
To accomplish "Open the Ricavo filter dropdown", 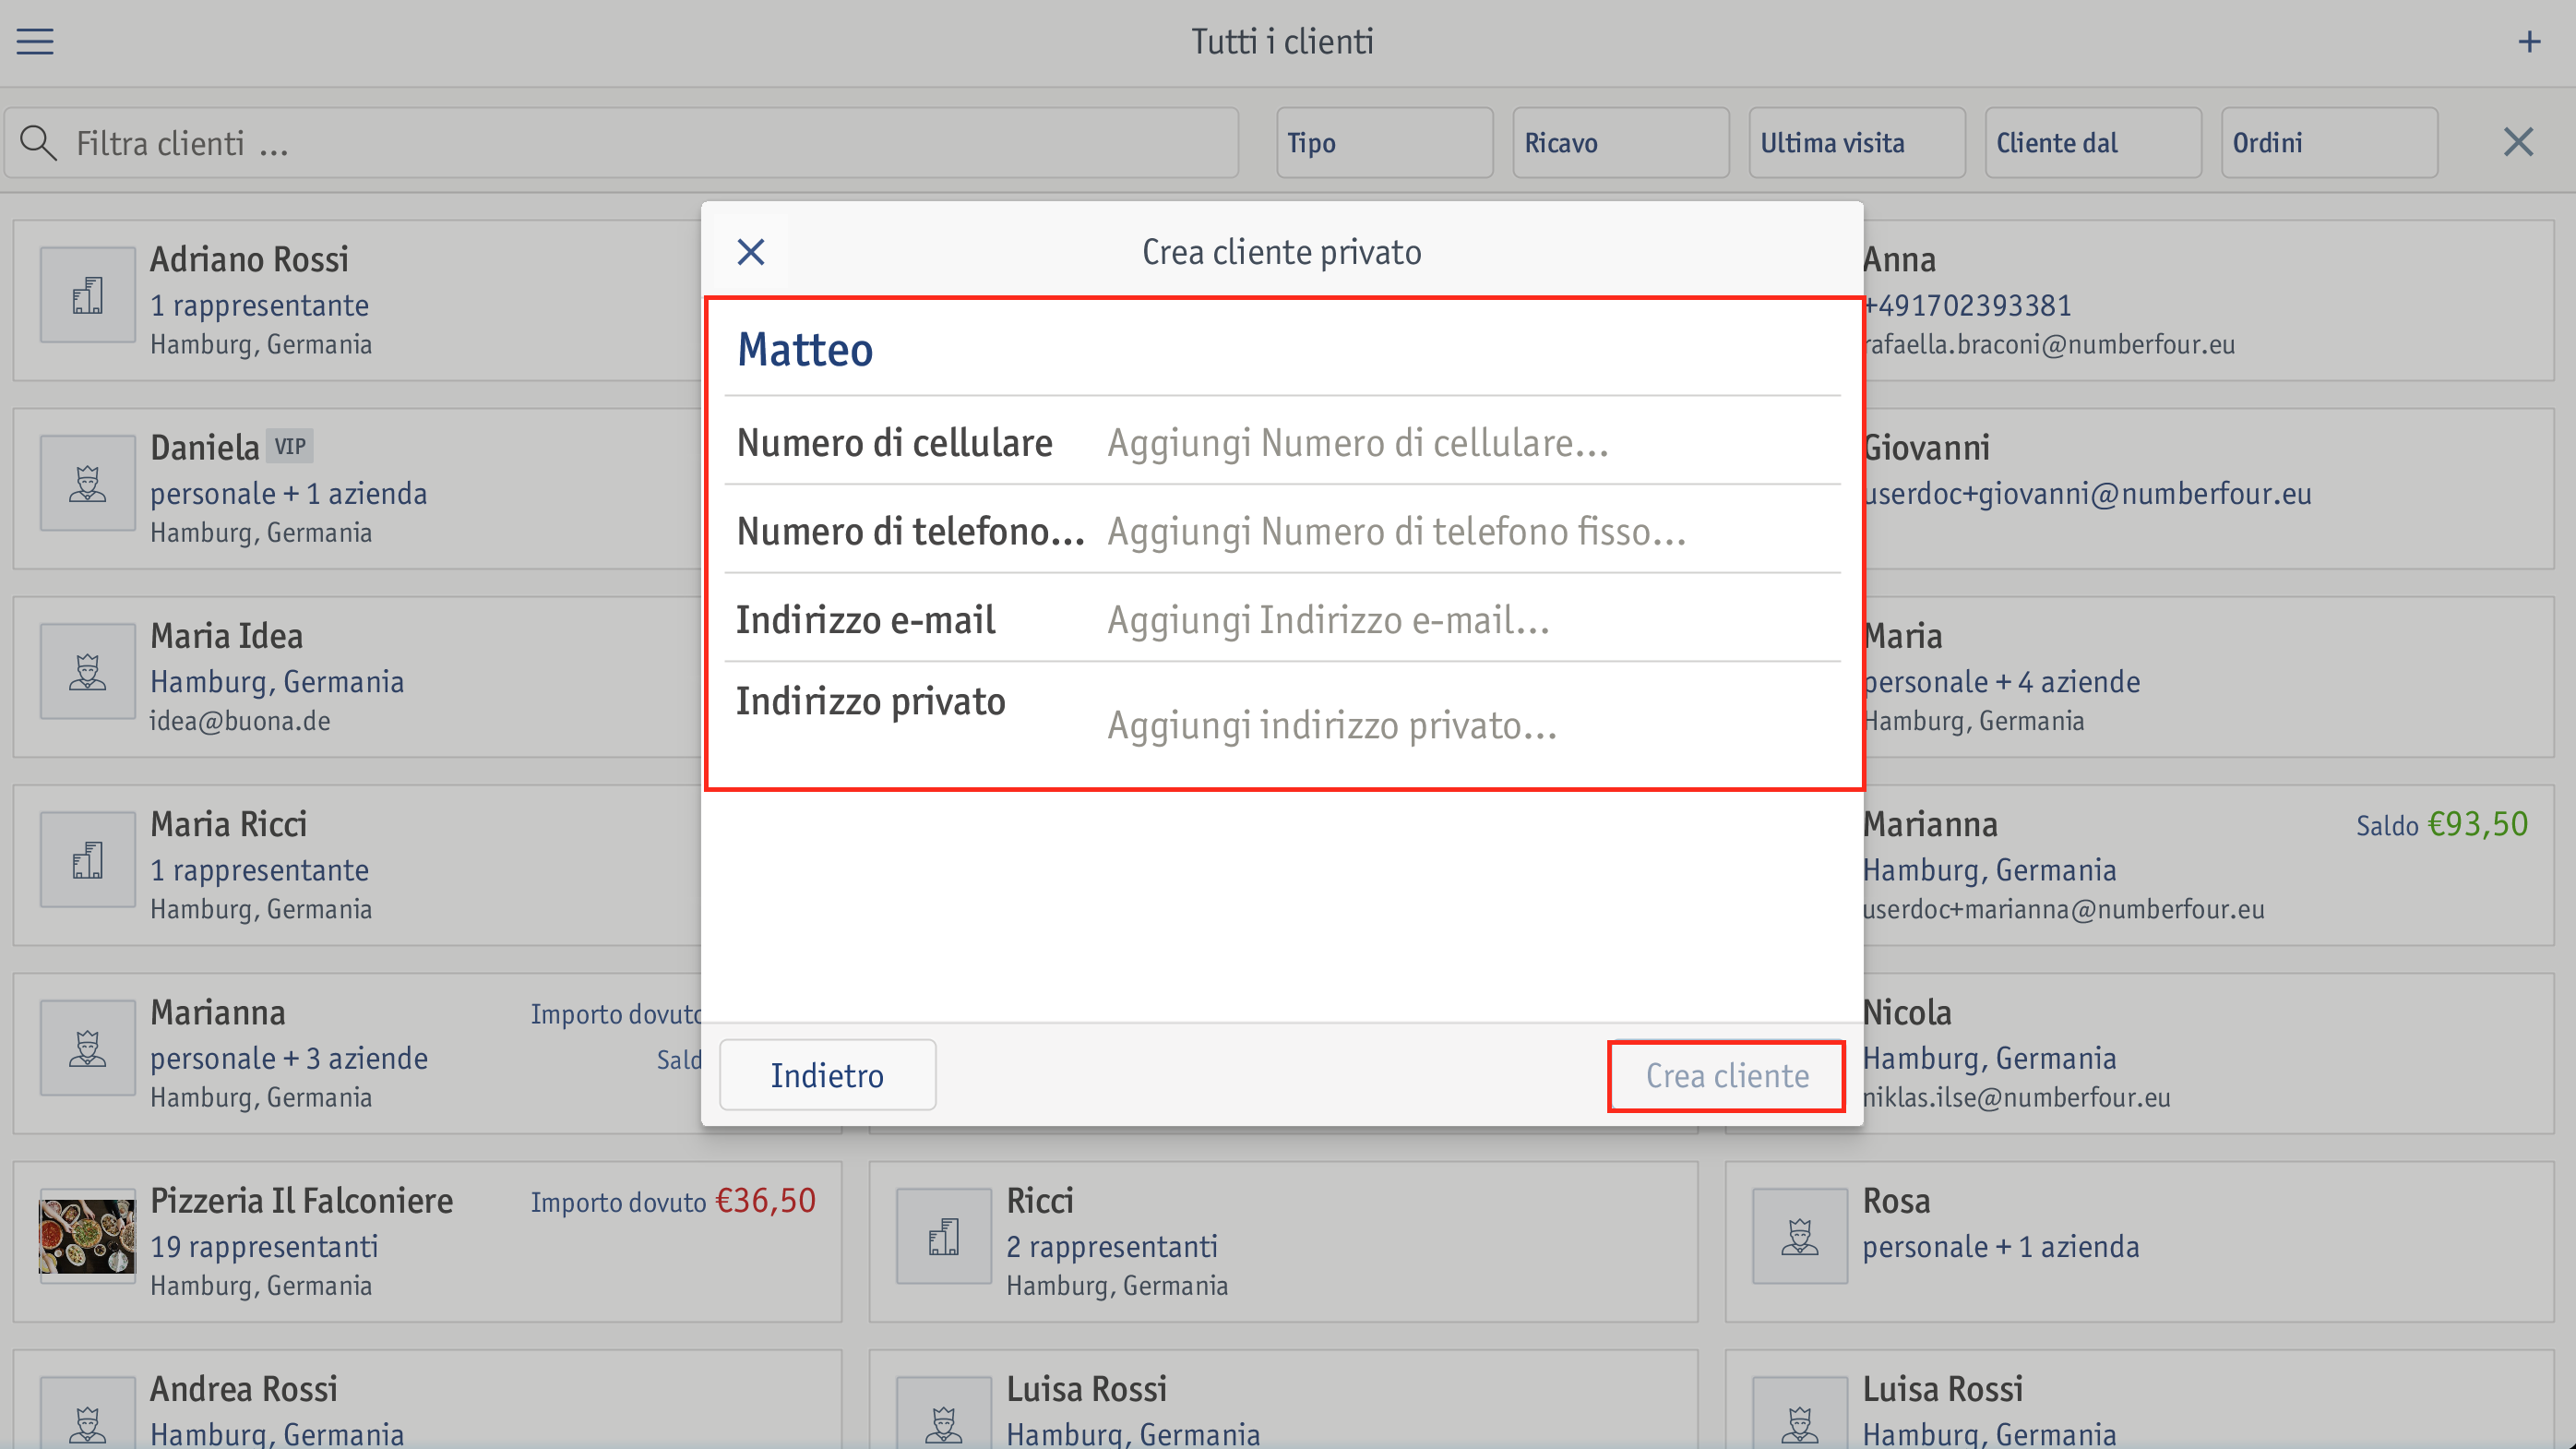I will tap(1620, 143).
